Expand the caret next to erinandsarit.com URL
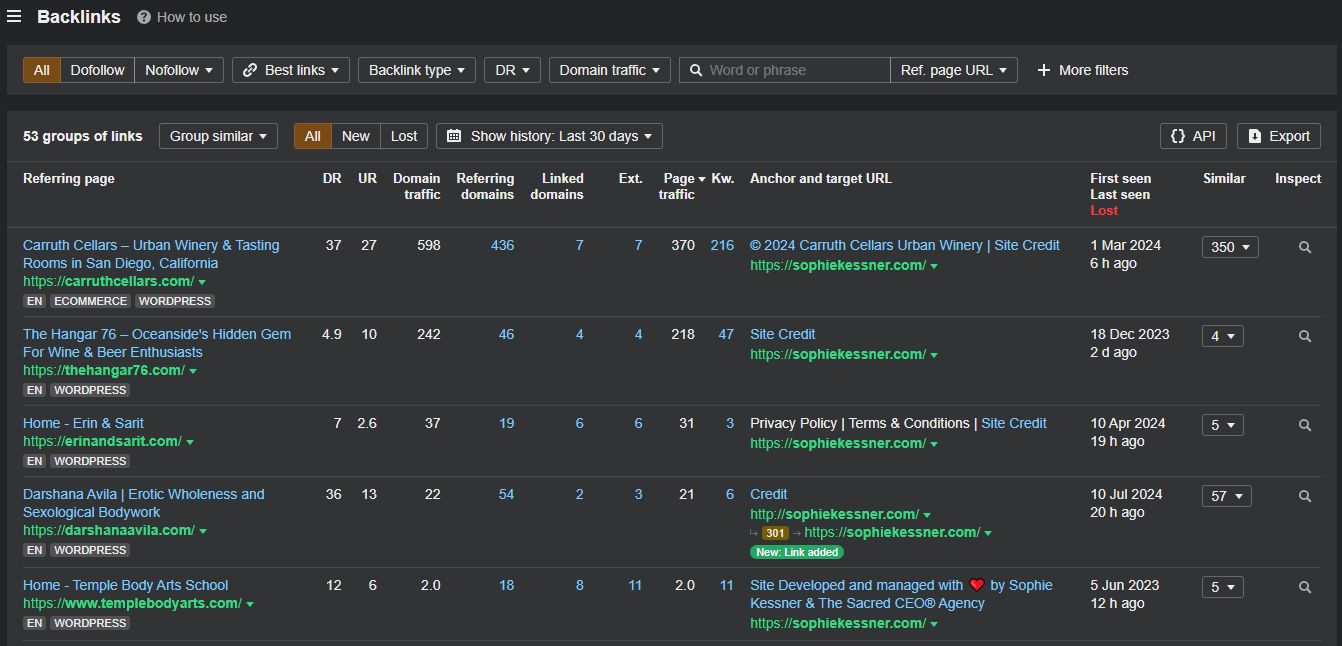Screen dimensions: 1342x646 point(190,442)
